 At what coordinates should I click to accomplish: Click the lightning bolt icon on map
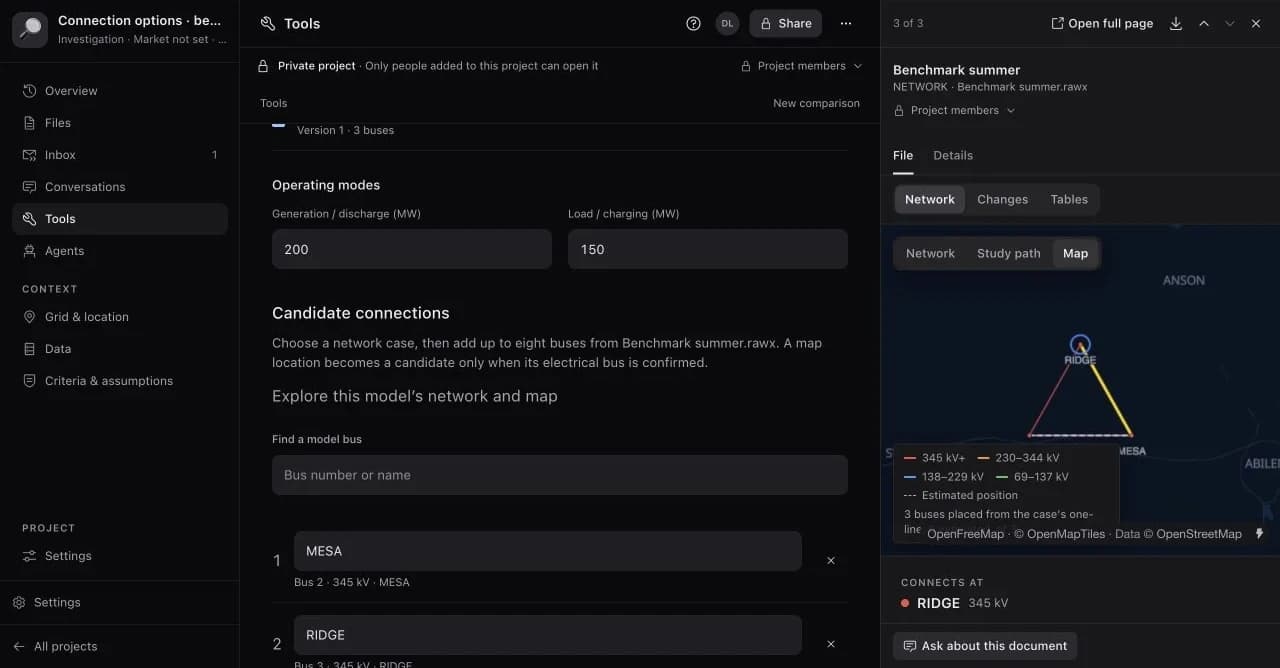[1259, 534]
